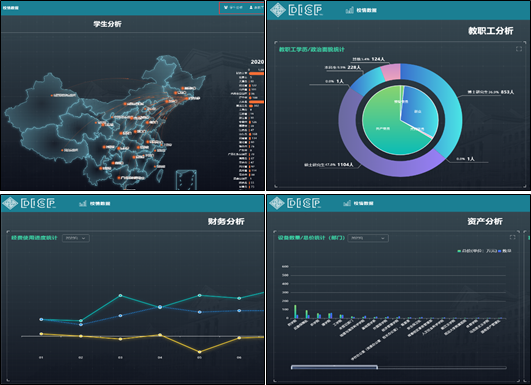Toggle the blue quantity legend item in the asset chart
The image size is (531, 385).
tap(504, 251)
